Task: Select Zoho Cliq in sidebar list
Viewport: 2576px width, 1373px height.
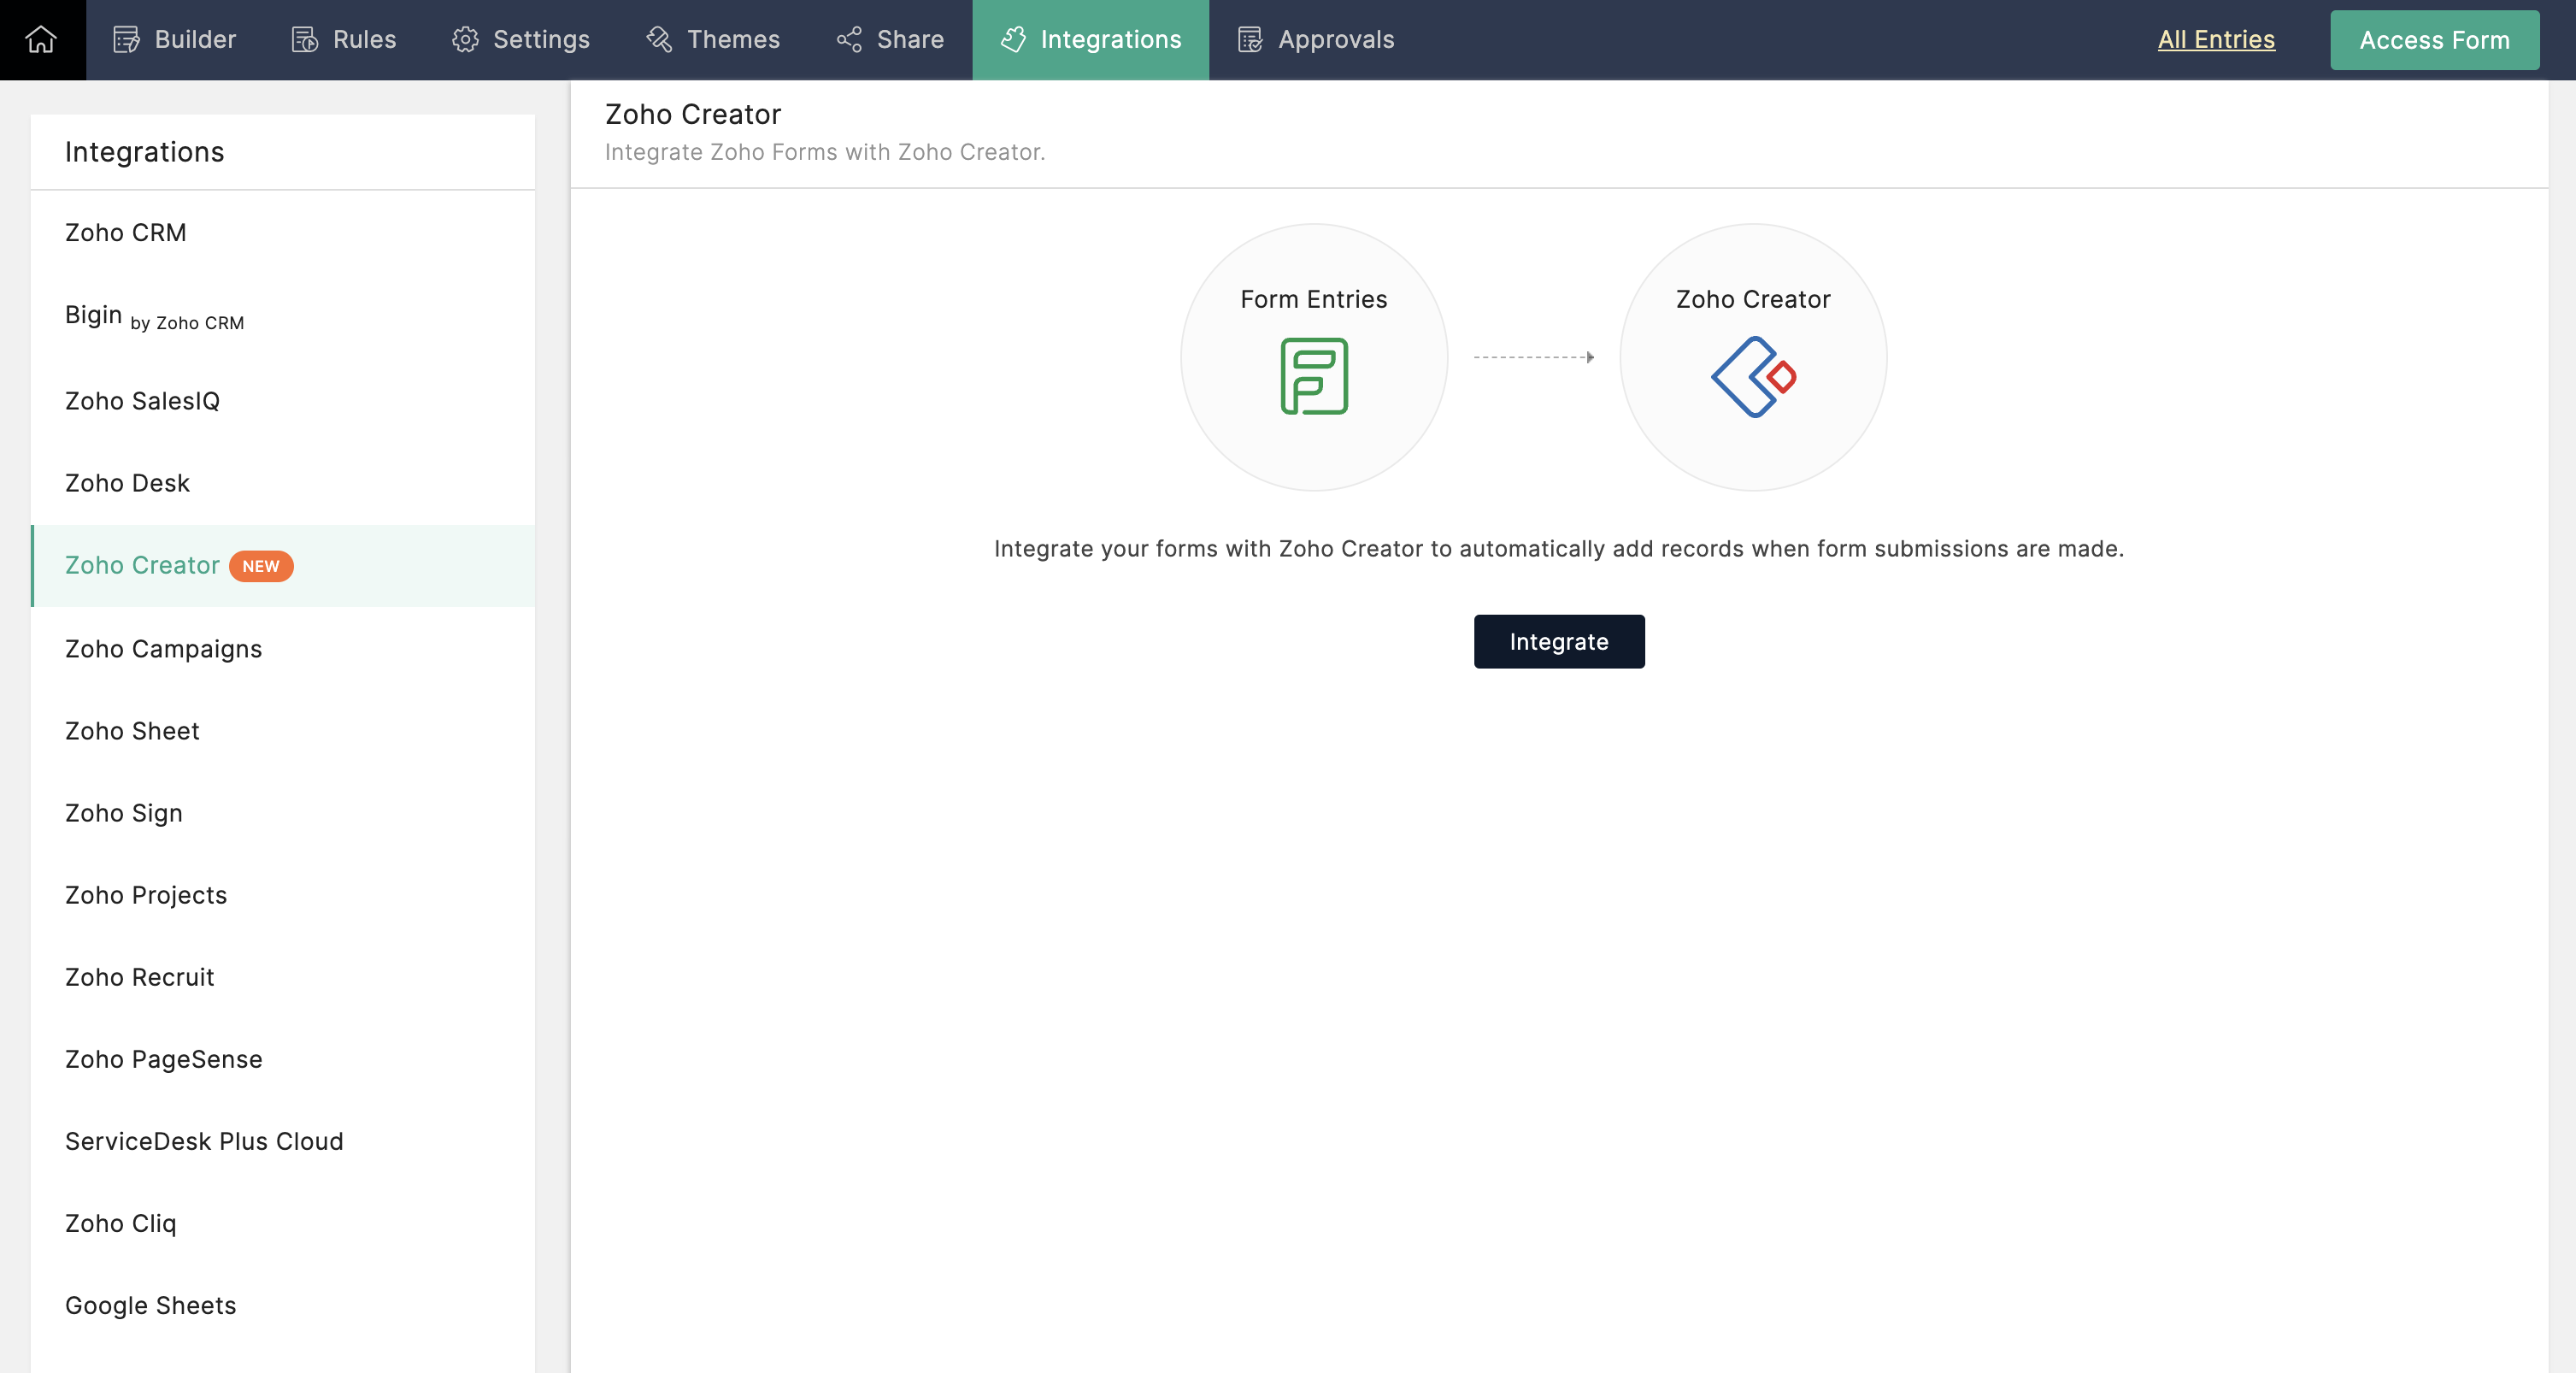Action: tap(120, 1223)
